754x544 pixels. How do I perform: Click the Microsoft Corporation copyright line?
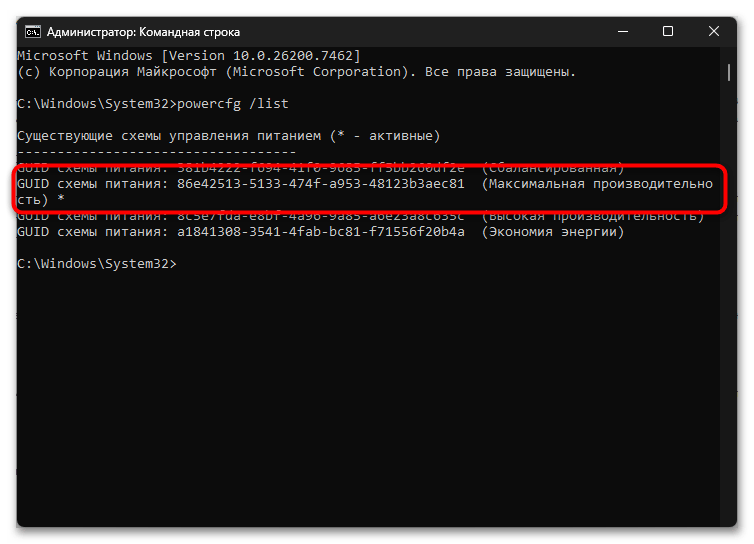296,72
